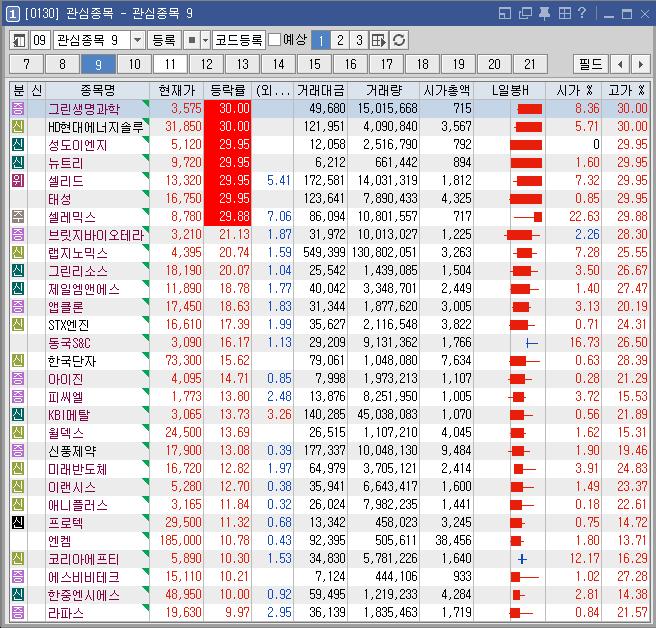Select stock 뉴트리
The height and width of the screenshot is (628, 656).
(66, 163)
